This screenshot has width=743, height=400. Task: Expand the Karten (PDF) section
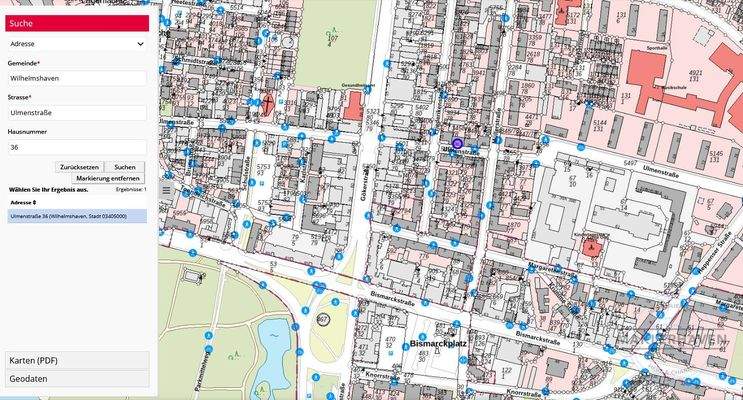(76, 360)
